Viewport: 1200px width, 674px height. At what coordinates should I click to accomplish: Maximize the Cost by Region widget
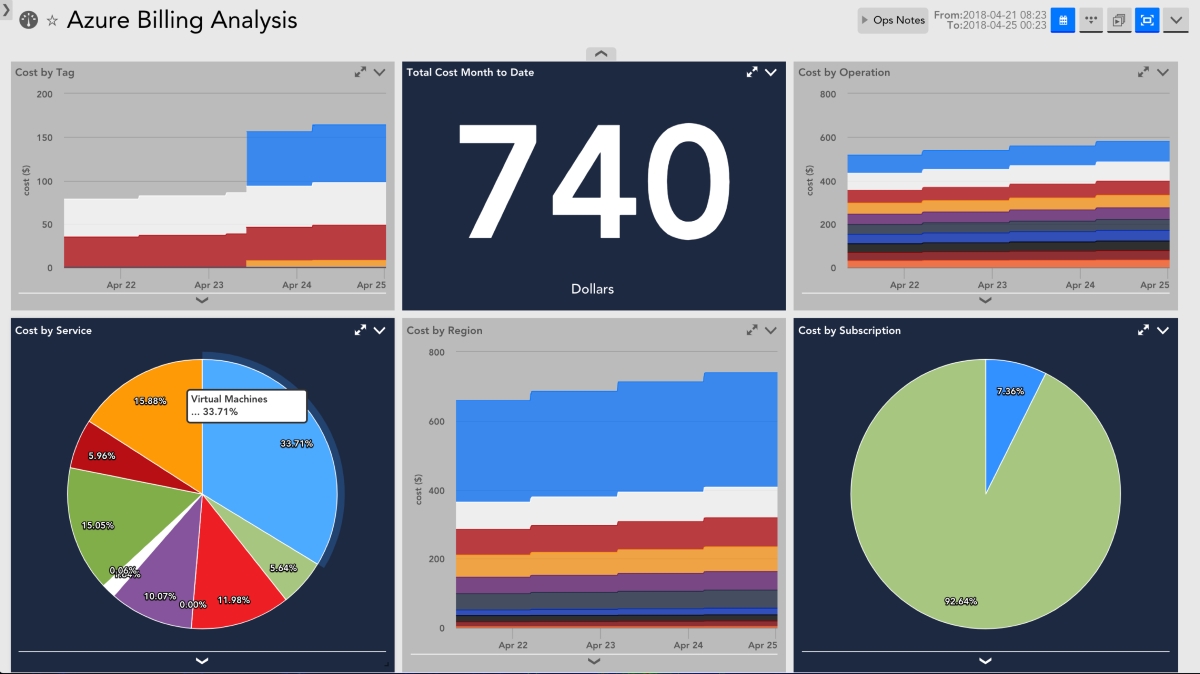752,330
